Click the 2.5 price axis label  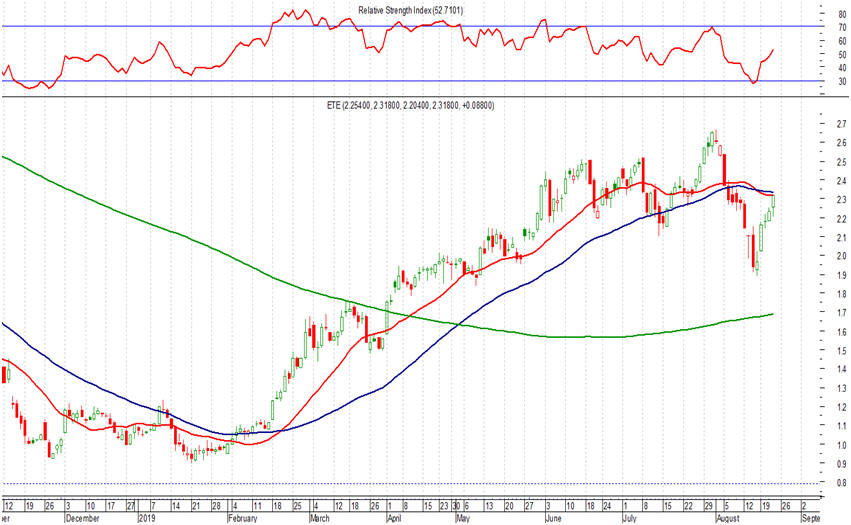pyautogui.click(x=841, y=162)
